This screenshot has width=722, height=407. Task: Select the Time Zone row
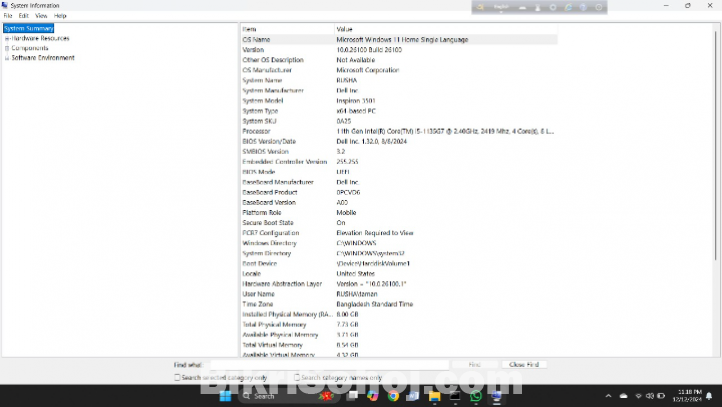coord(399,304)
